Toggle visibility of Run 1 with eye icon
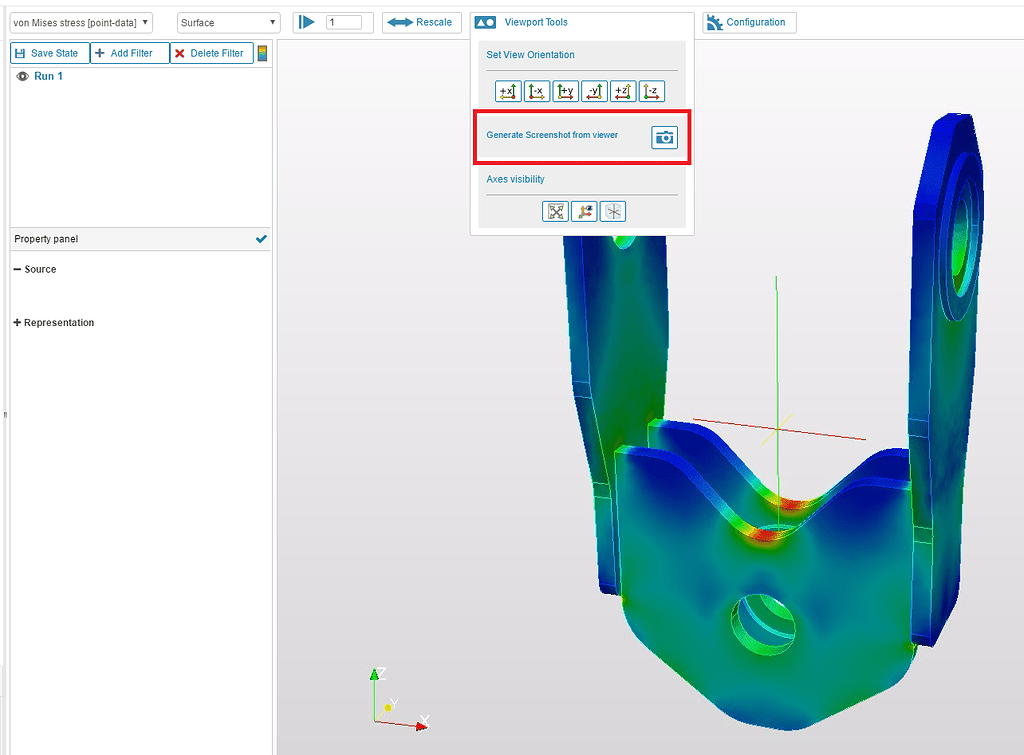Viewport: 1024px width, 755px height. [x=22, y=76]
